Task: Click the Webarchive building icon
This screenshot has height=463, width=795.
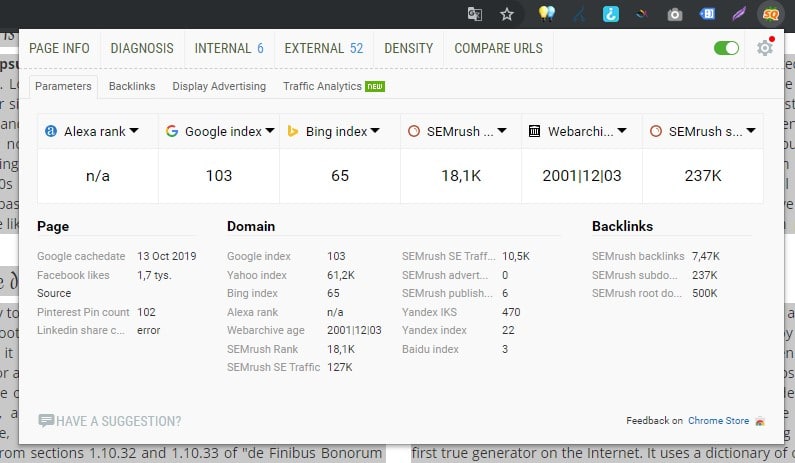Action: click(x=534, y=131)
